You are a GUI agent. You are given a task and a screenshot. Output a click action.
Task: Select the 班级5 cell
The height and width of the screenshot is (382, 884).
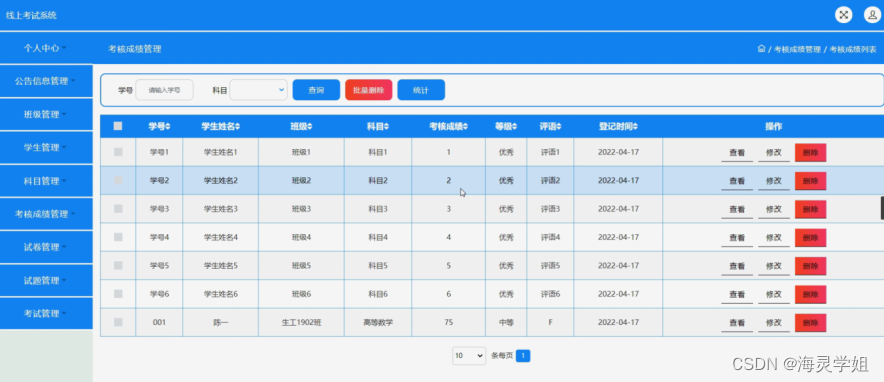coord(301,265)
